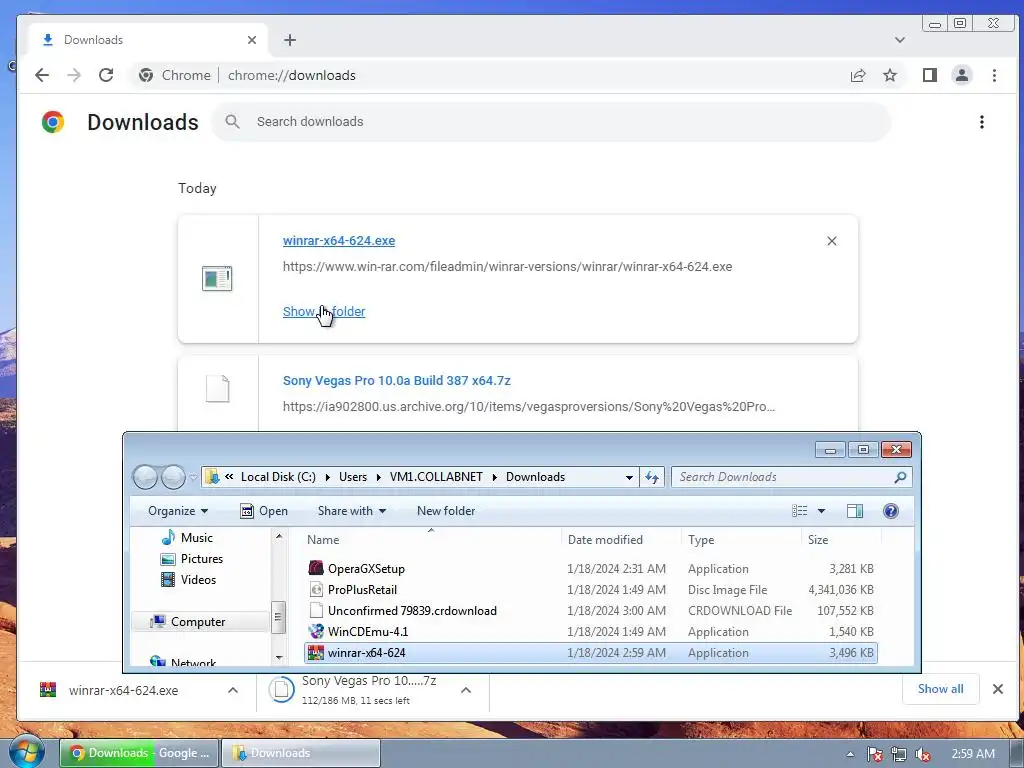The height and width of the screenshot is (768, 1024).
Task: Remove winrar-x64-624.exe from downloads list
Action: click(x=831, y=241)
